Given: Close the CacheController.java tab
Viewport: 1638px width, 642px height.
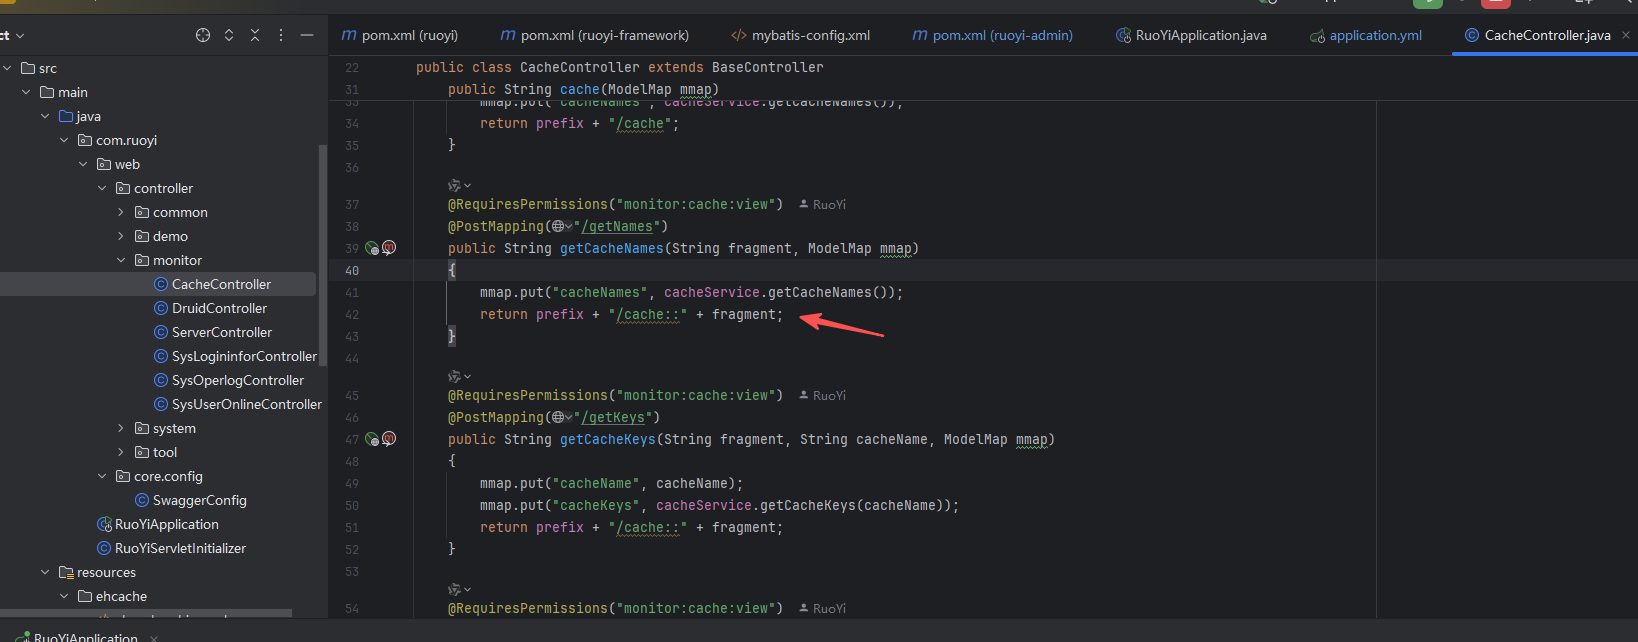Looking at the screenshot, I should pyautogui.click(x=1626, y=35).
